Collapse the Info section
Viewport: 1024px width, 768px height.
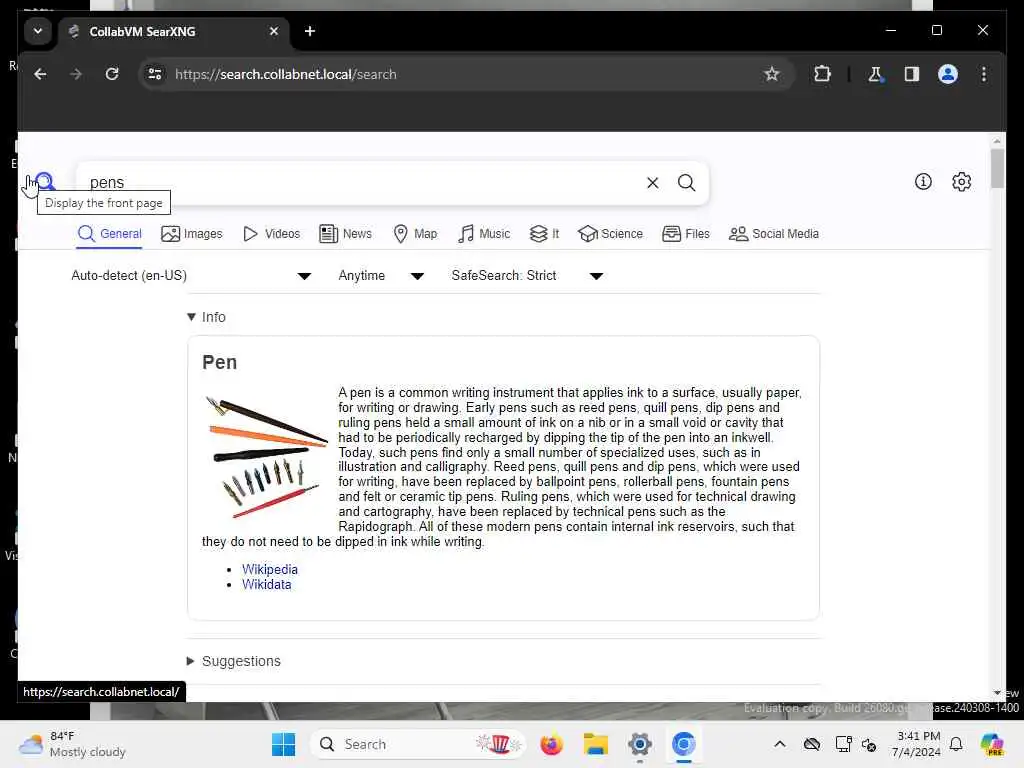(206, 317)
